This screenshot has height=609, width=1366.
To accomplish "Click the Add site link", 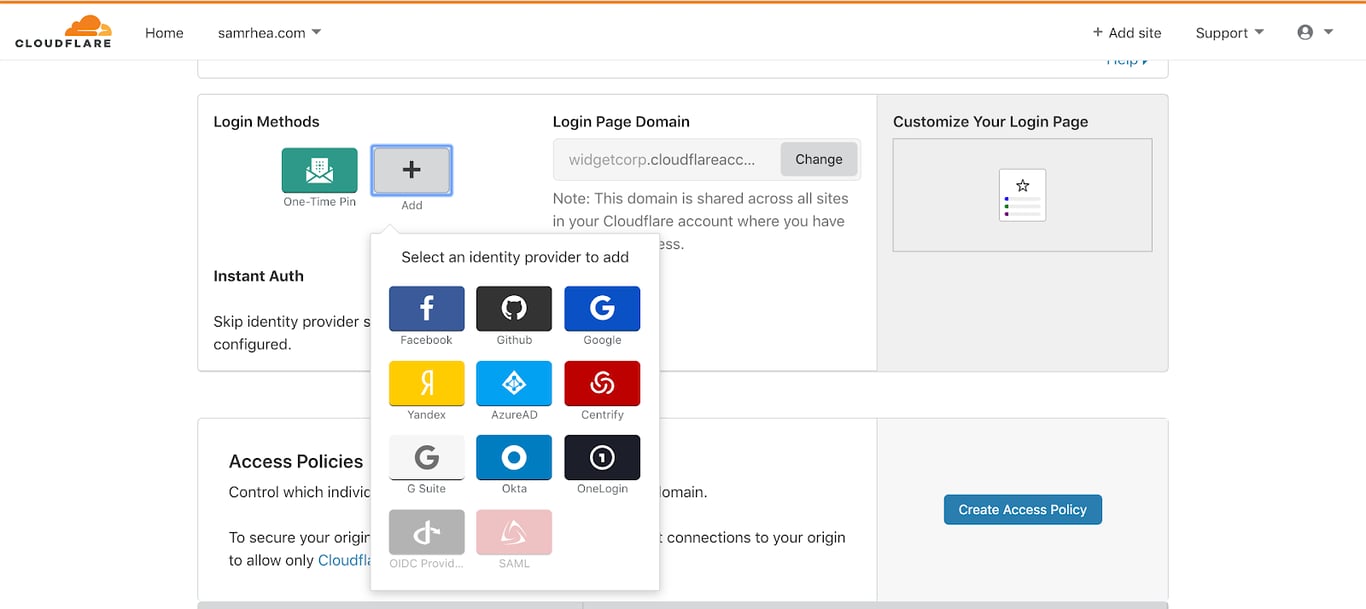I will tap(1127, 33).
